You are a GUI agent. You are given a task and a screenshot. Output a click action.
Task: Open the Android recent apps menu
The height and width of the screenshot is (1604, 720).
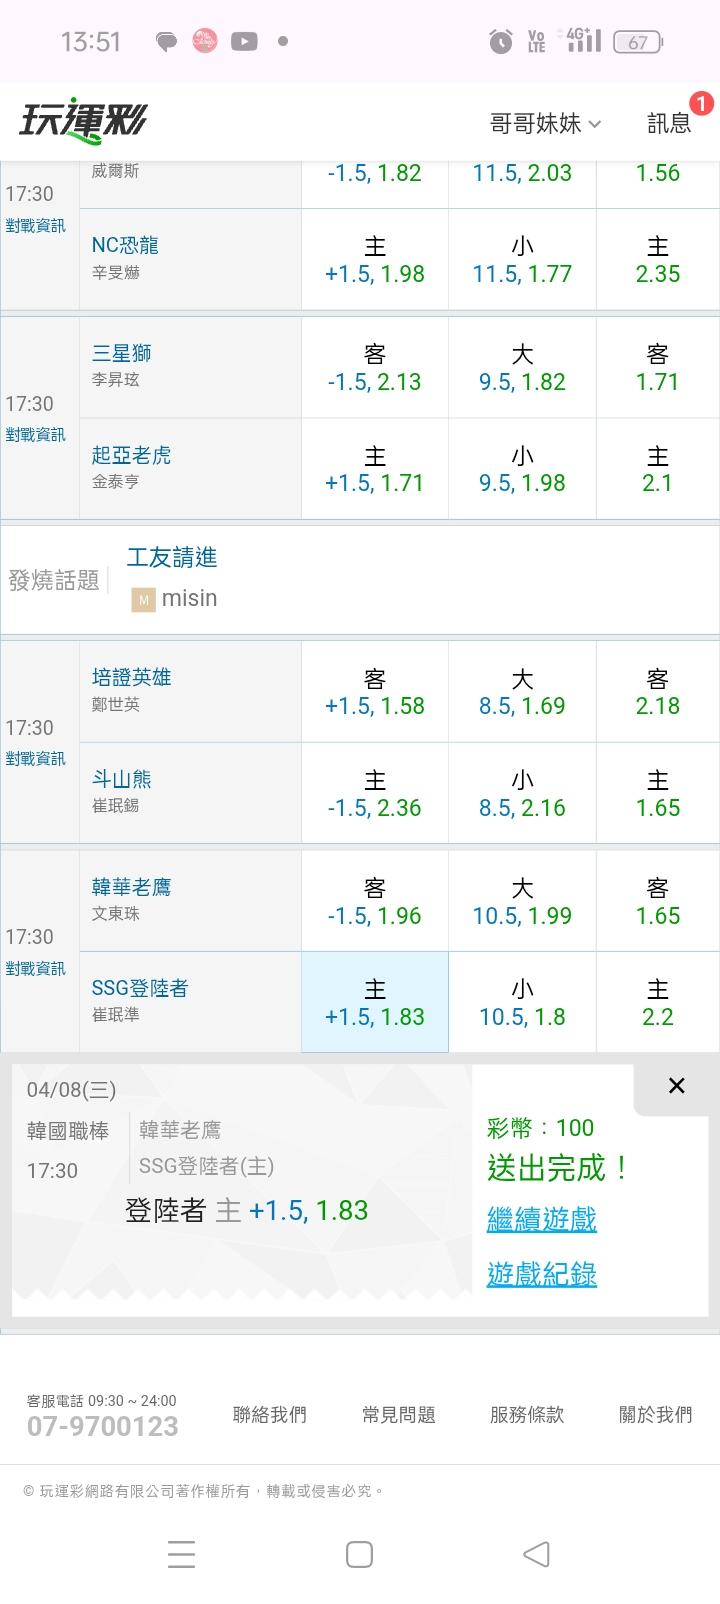pos(181,1553)
